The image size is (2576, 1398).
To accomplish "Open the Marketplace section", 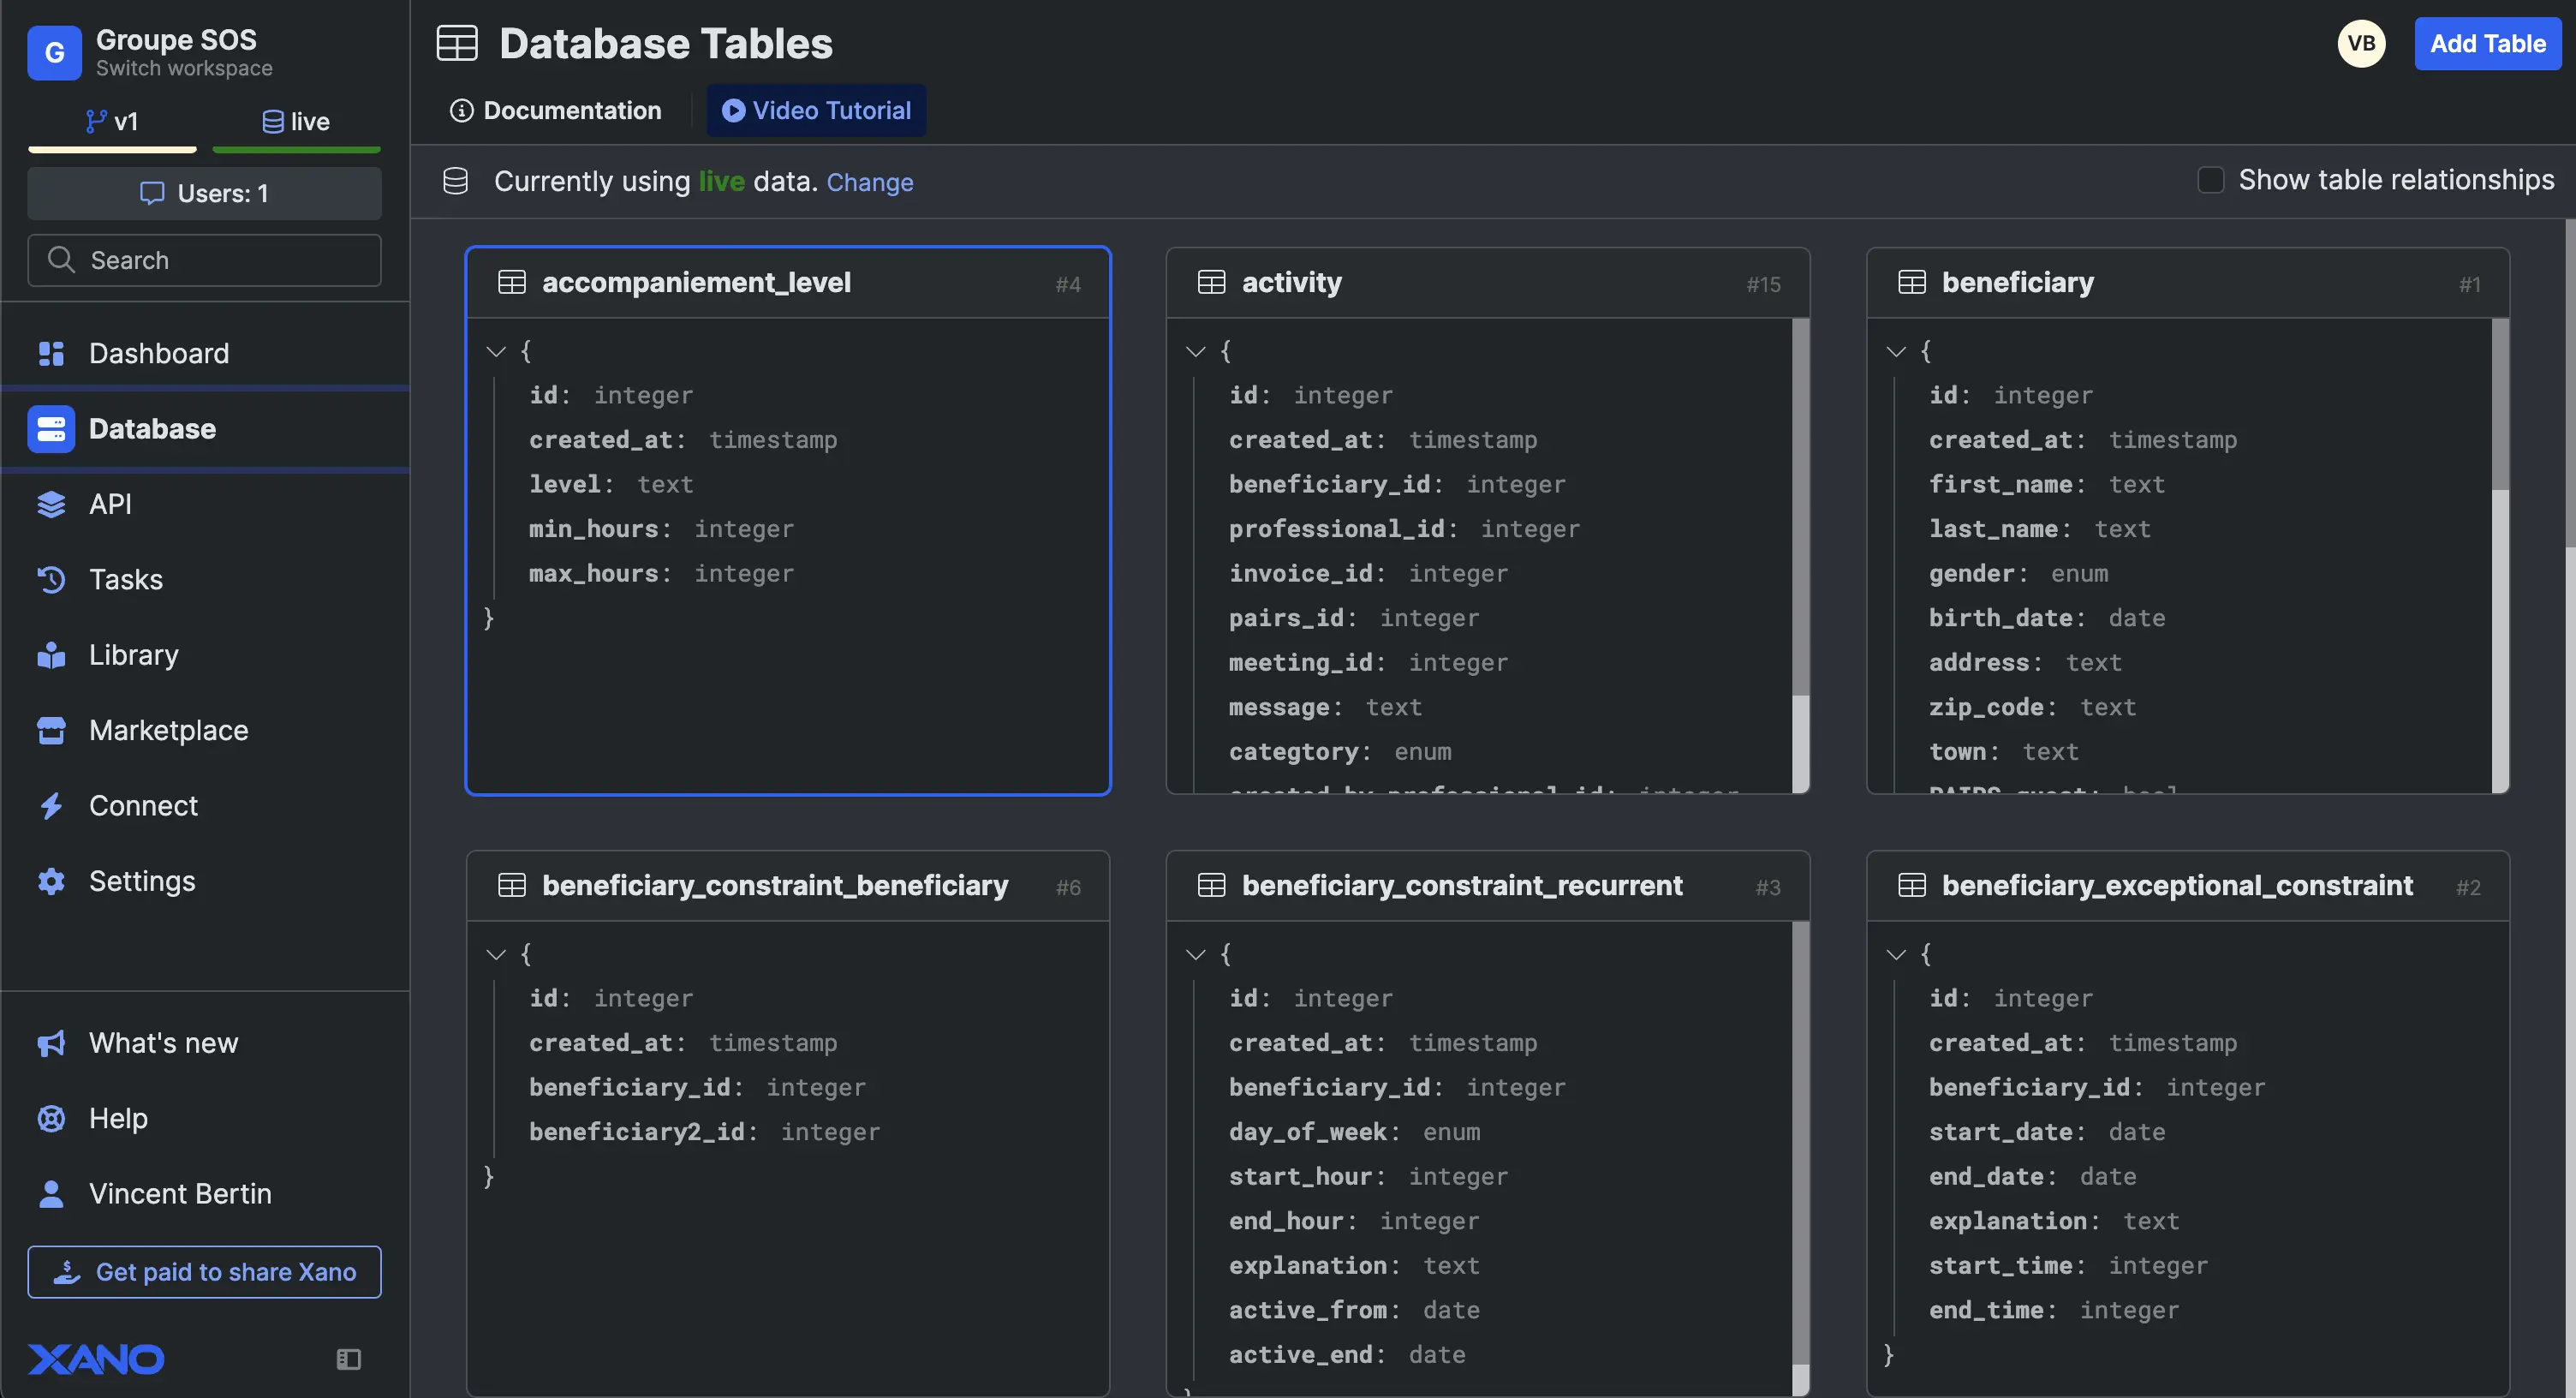I will tap(168, 730).
